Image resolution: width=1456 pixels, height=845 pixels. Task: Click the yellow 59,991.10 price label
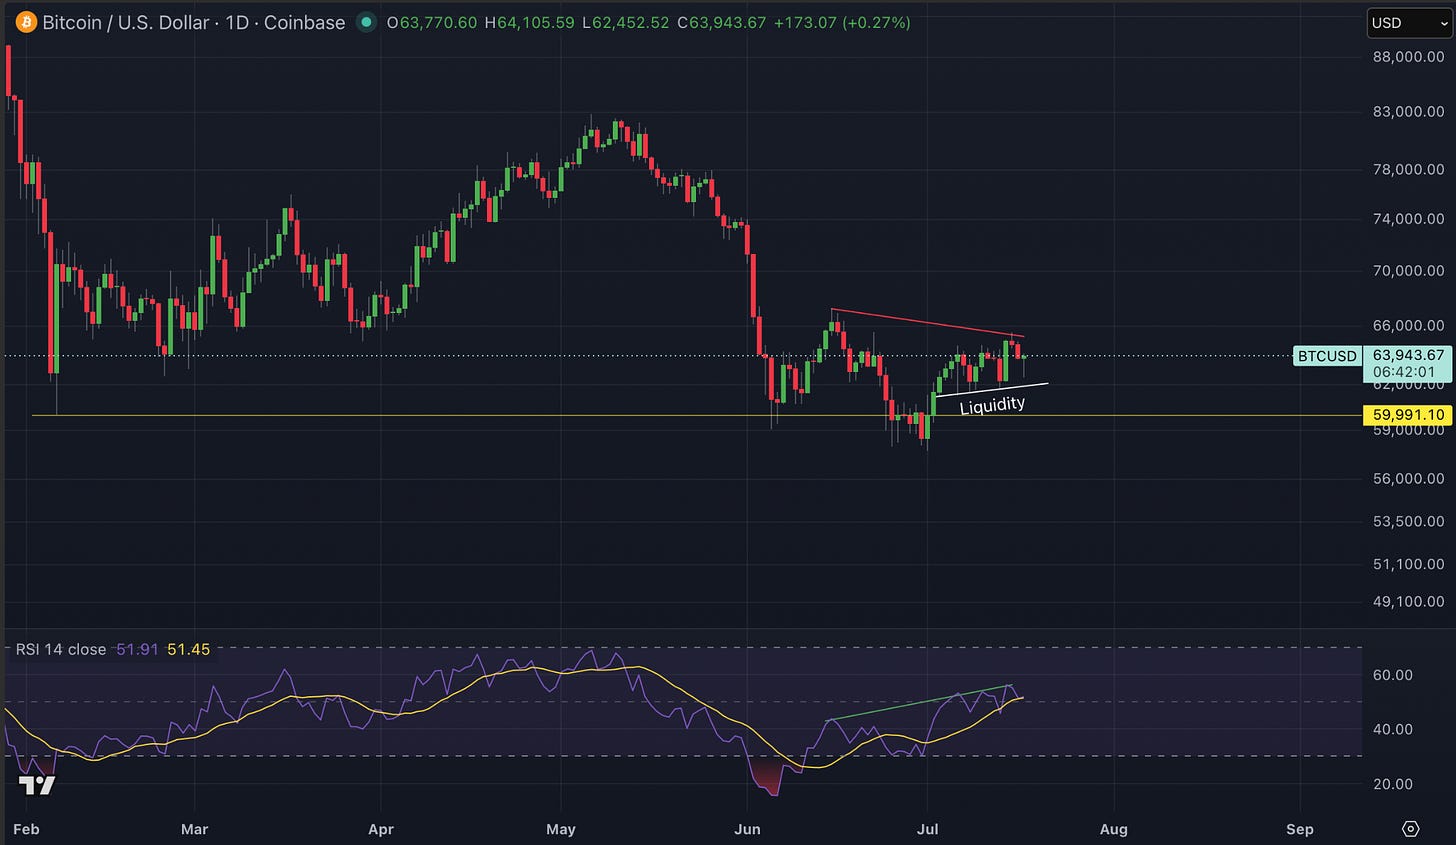pos(1407,415)
